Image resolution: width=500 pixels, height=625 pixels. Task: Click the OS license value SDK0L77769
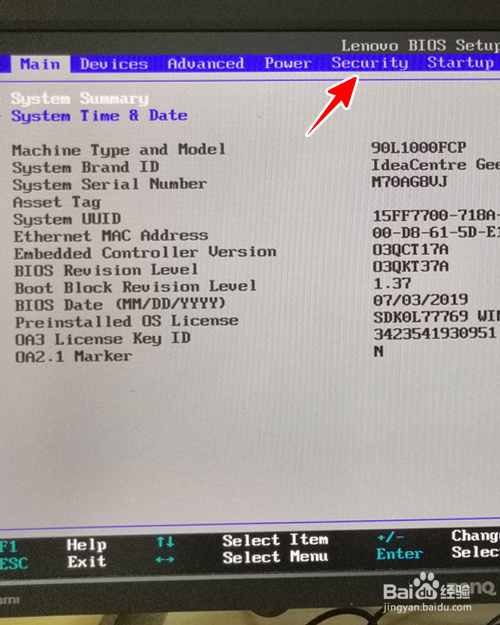pyautogui.click(x=421, y=317)
